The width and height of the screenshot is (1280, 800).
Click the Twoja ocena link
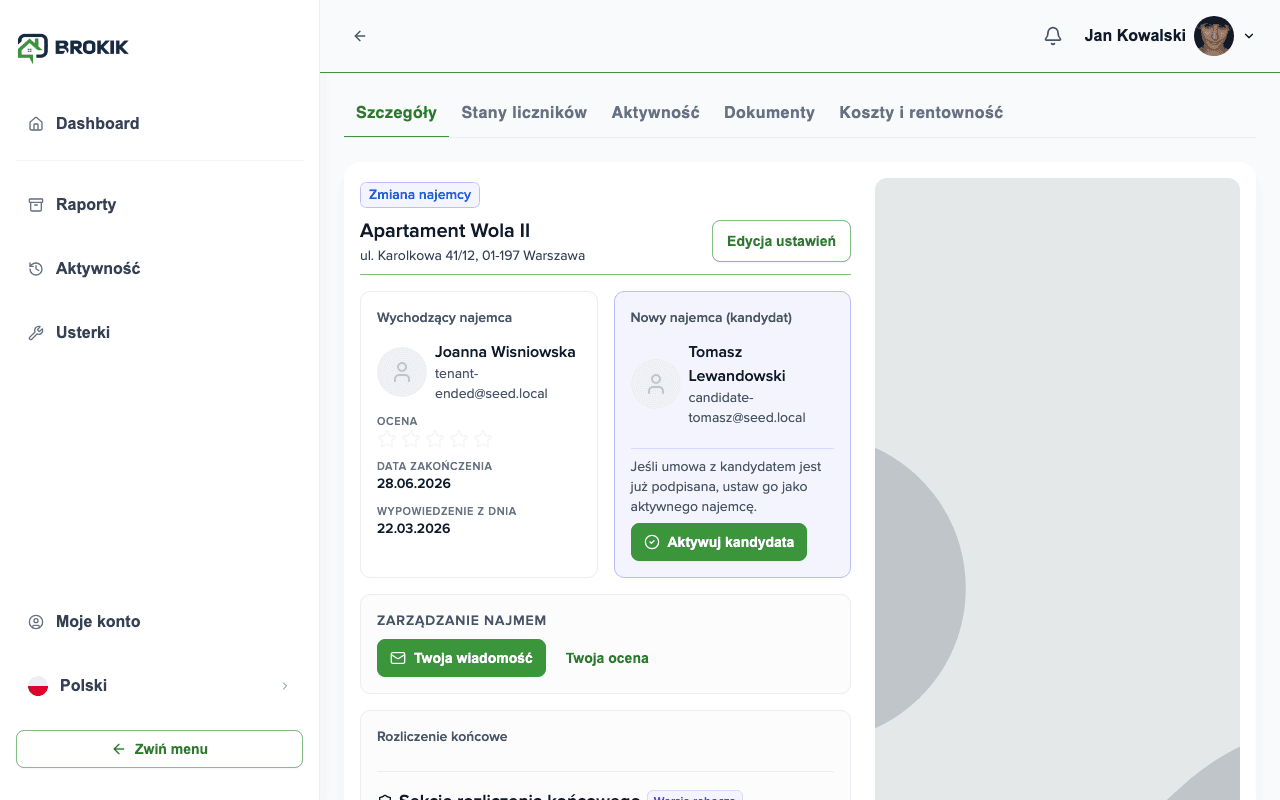coord(607,658)
